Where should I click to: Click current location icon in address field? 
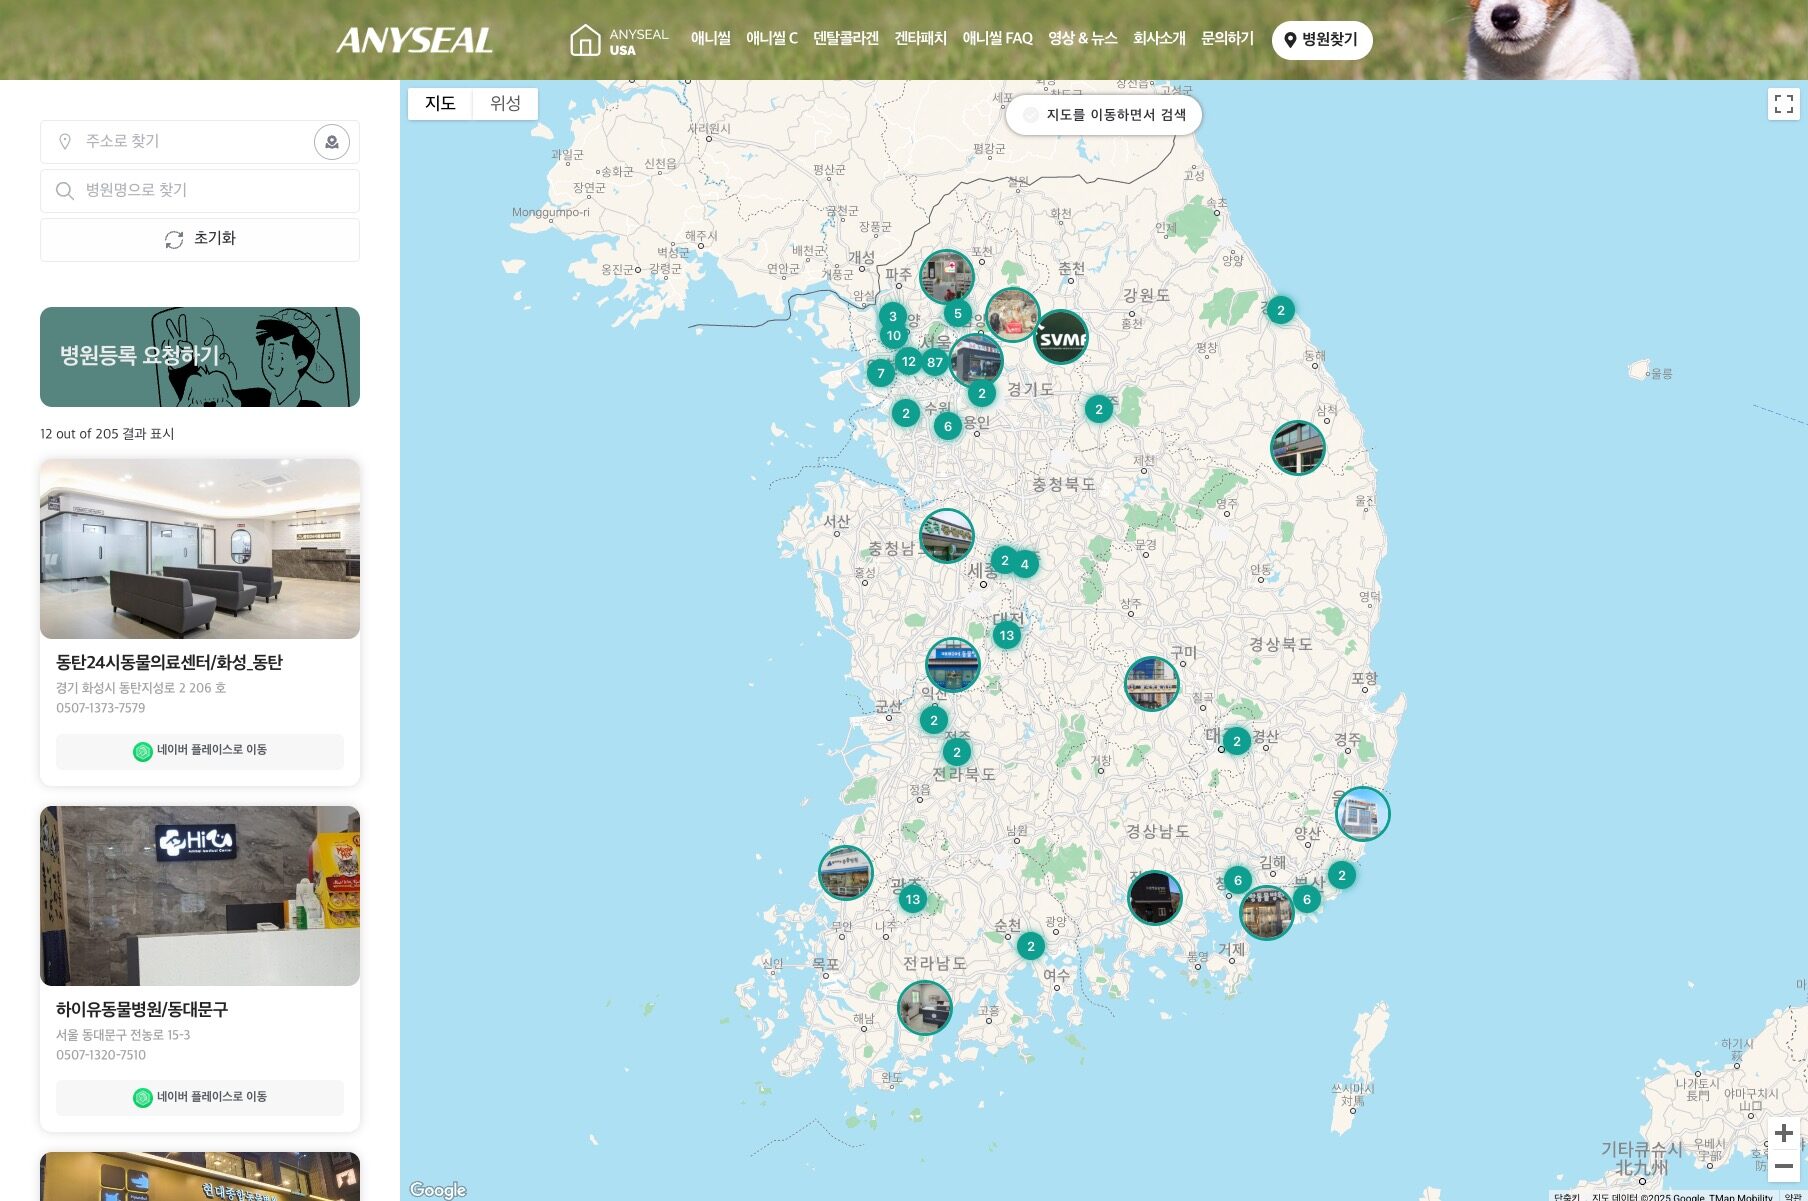pyautogui.click(x=332, y=142)
